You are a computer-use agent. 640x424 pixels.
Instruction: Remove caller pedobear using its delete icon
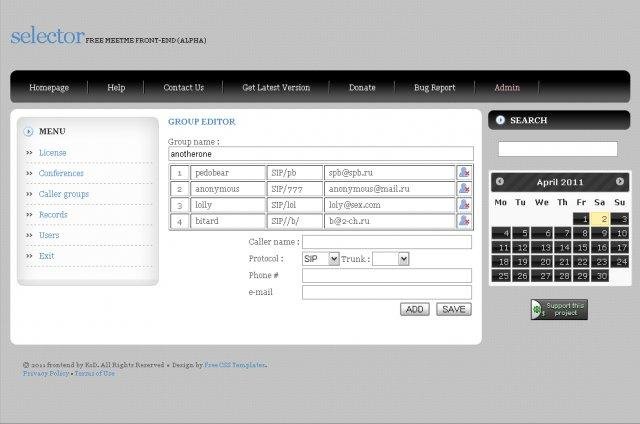[x=464, y=173]
